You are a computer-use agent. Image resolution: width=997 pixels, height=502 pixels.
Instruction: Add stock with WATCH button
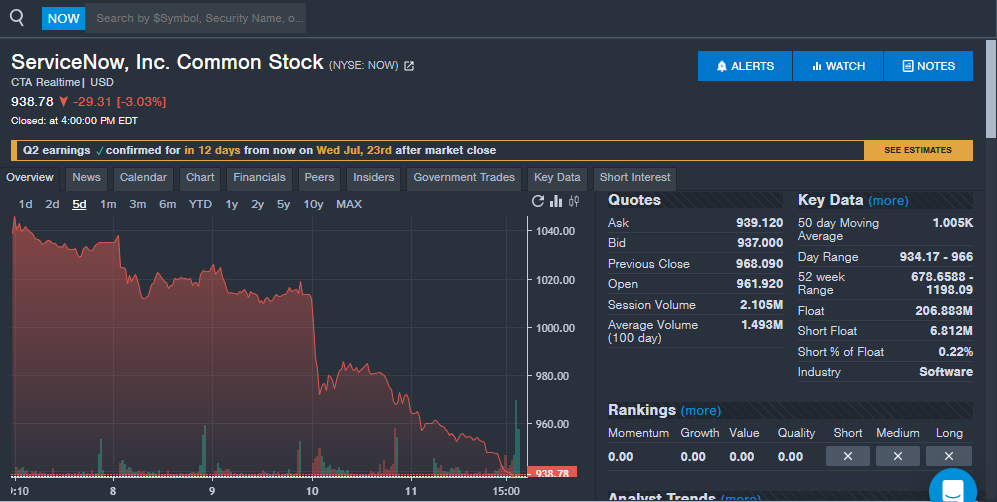(x=838, y=66)
